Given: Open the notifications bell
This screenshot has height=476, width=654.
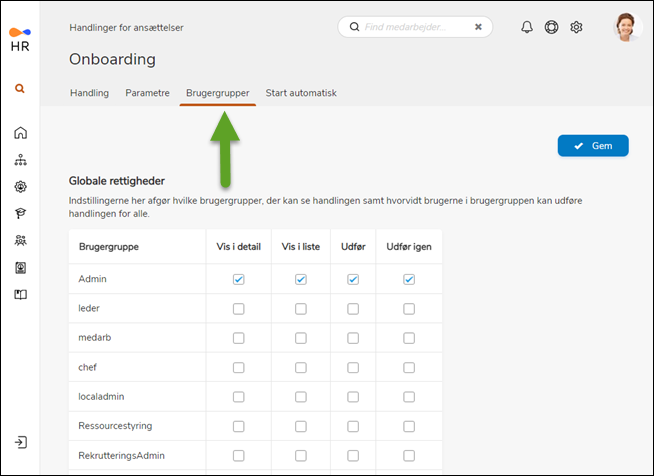Looking at the screenshot, I should (x=527, y=27).
